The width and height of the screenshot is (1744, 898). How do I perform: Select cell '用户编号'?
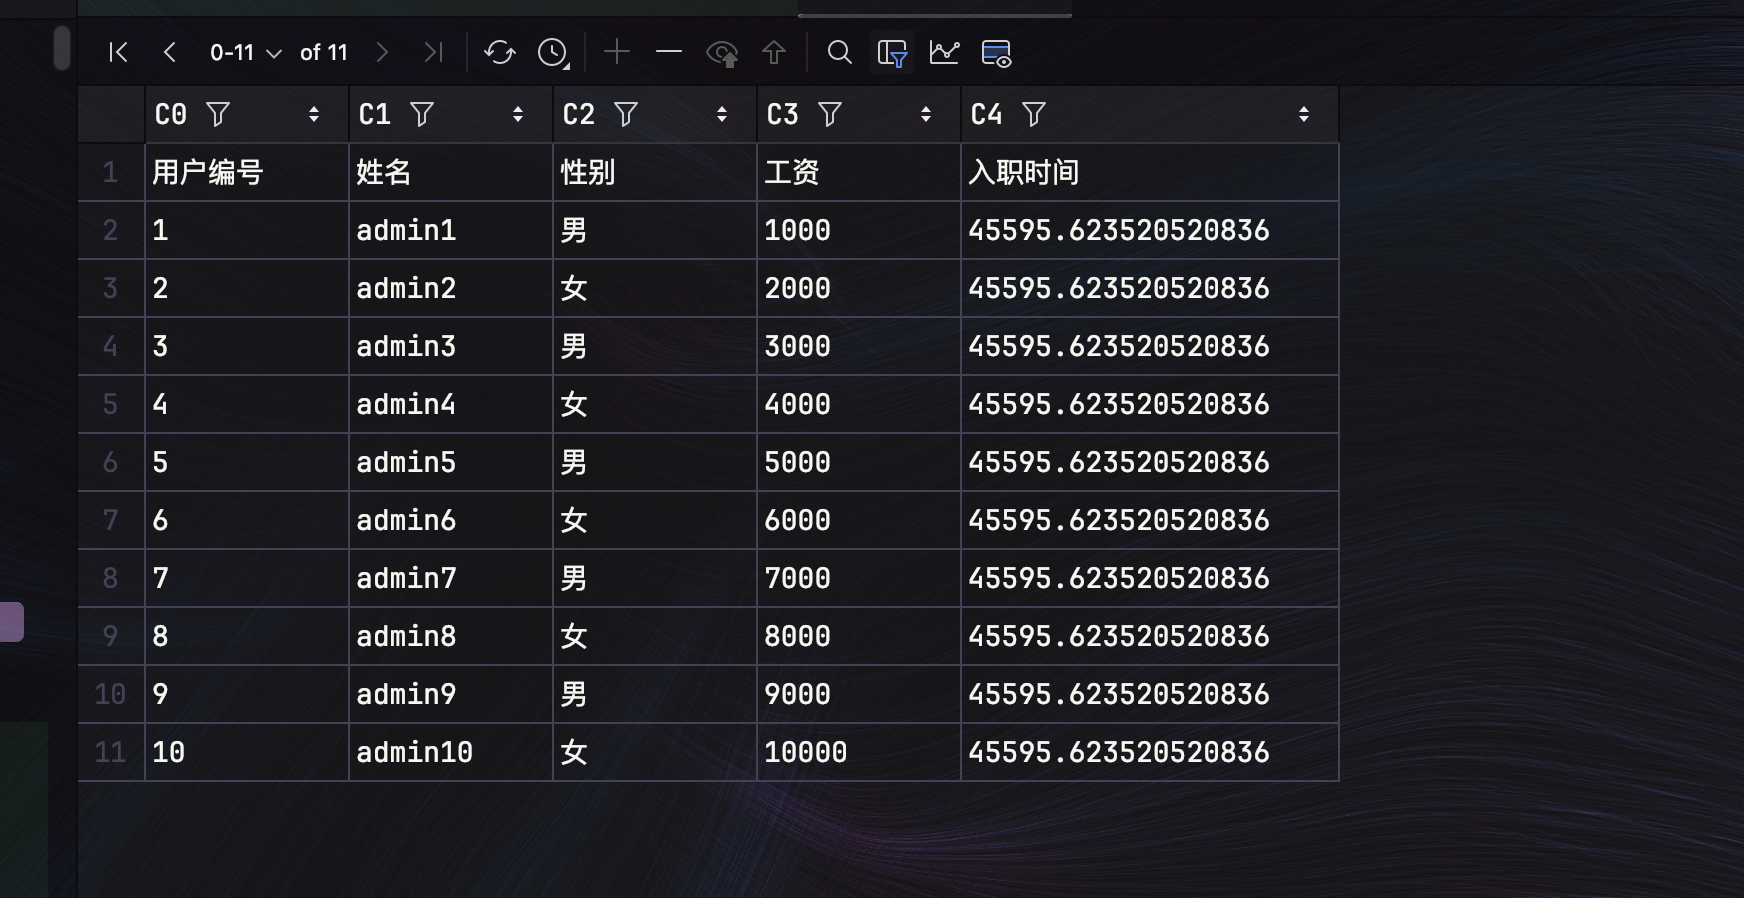click(x=247, y=172)
